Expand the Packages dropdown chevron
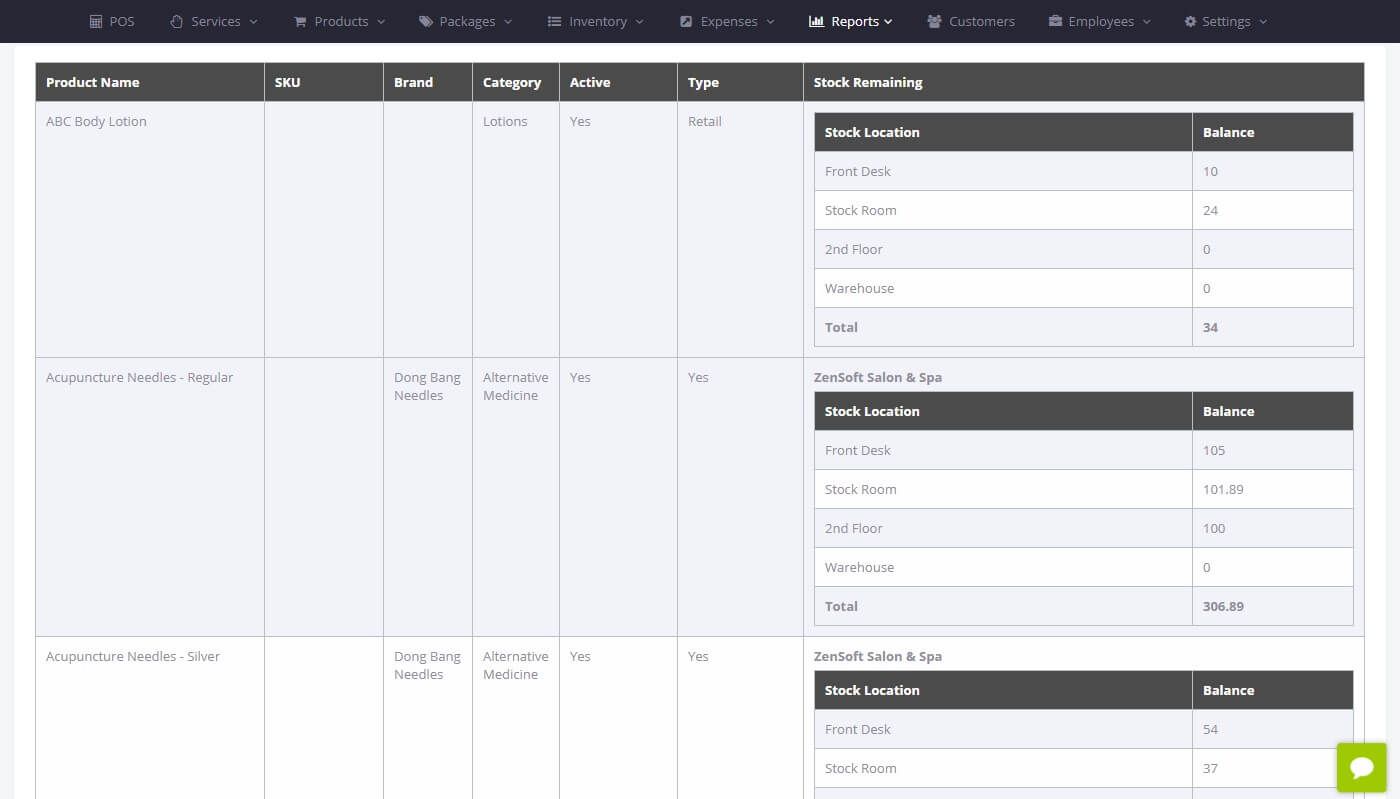 508,22
